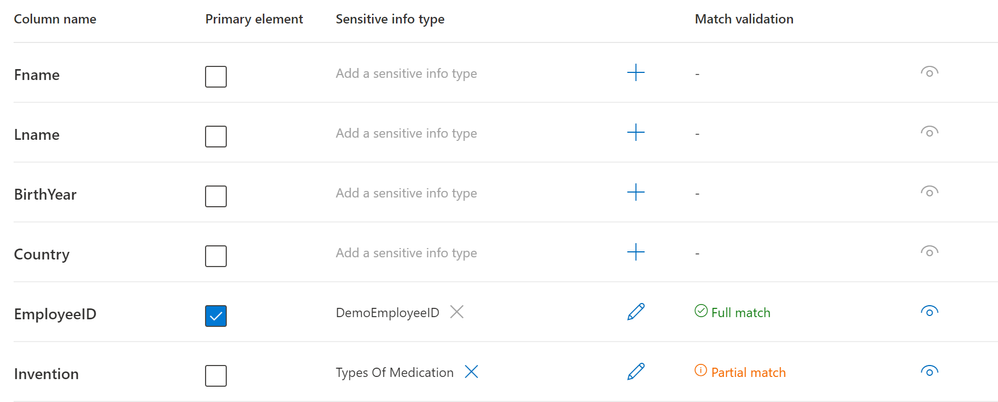The image size is (998, 402).
Task: Click pencil icon in Invention row
Action: pos(636,372)
